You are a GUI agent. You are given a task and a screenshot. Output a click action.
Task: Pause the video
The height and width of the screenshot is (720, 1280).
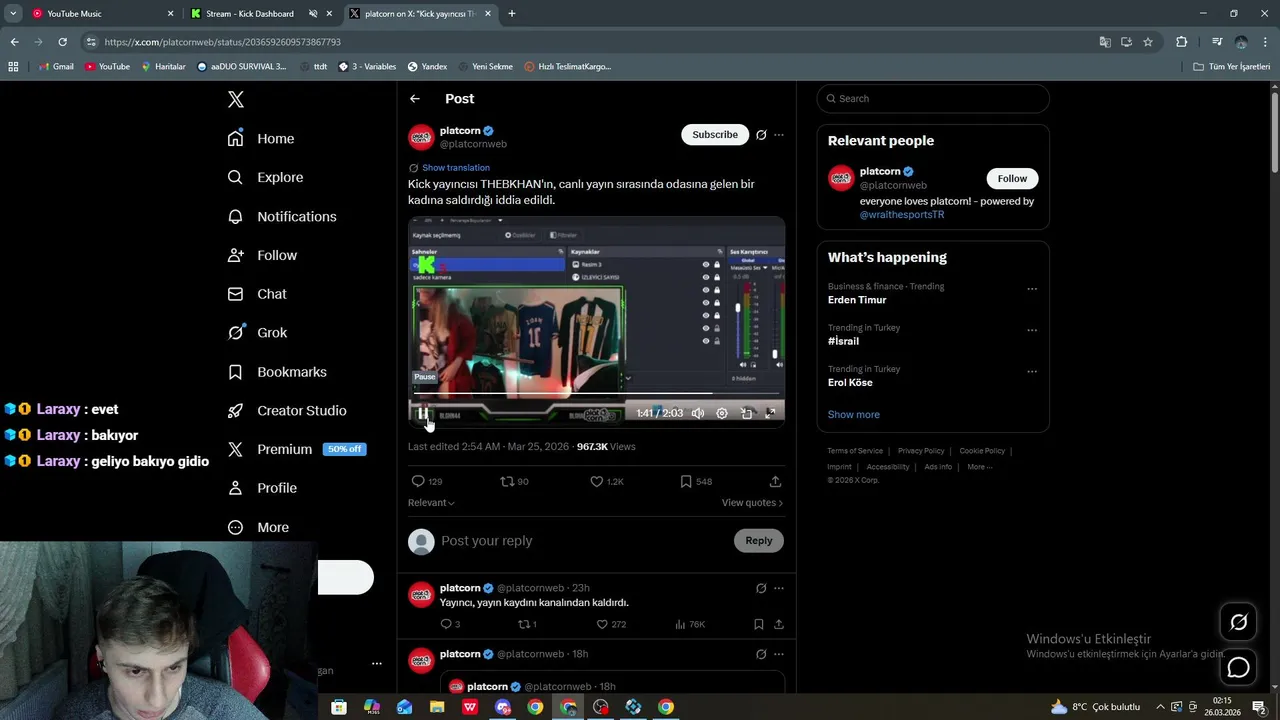[x=423, y=413]
